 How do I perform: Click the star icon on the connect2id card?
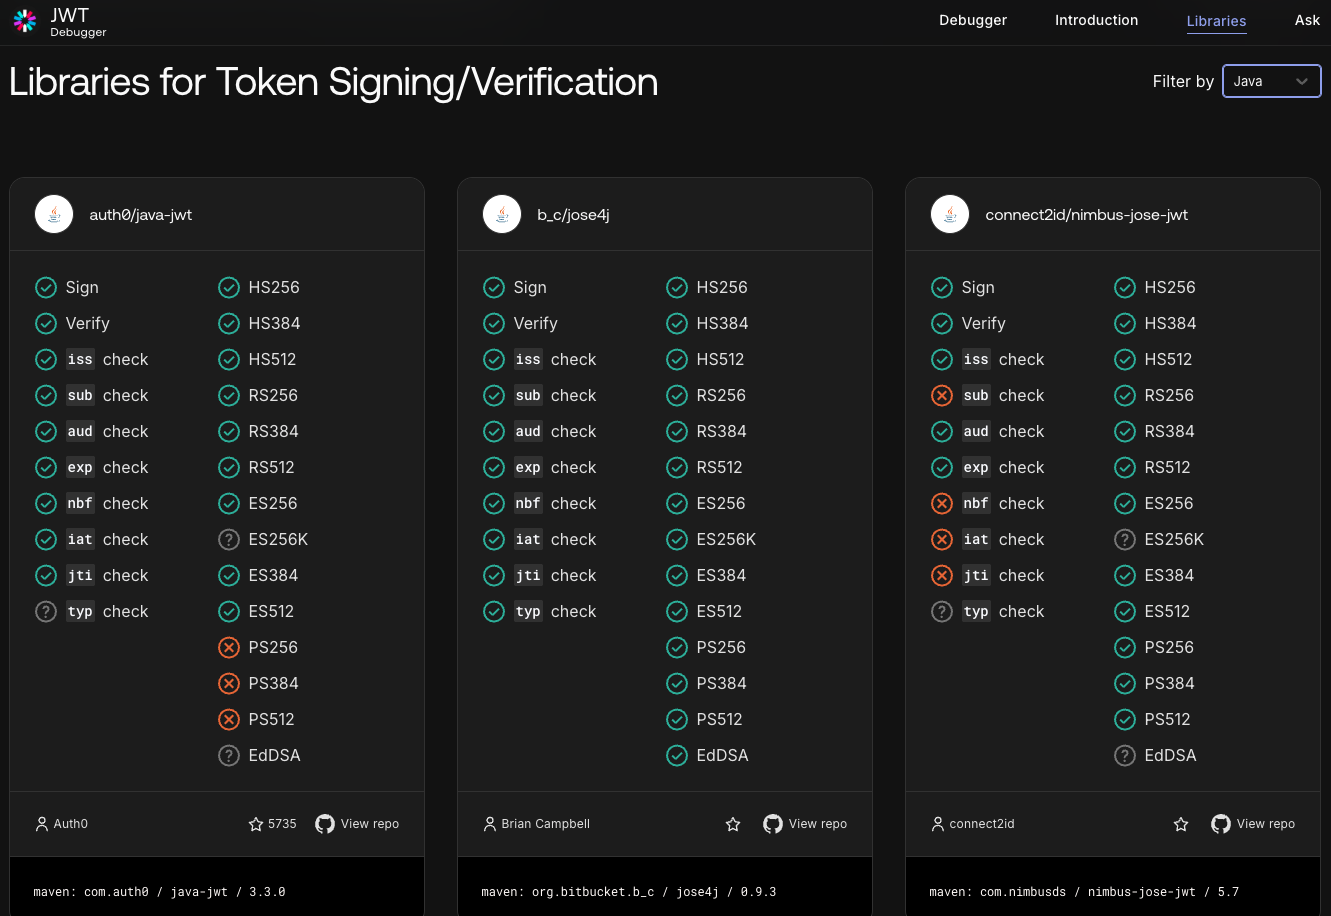tap(1181, 824)
